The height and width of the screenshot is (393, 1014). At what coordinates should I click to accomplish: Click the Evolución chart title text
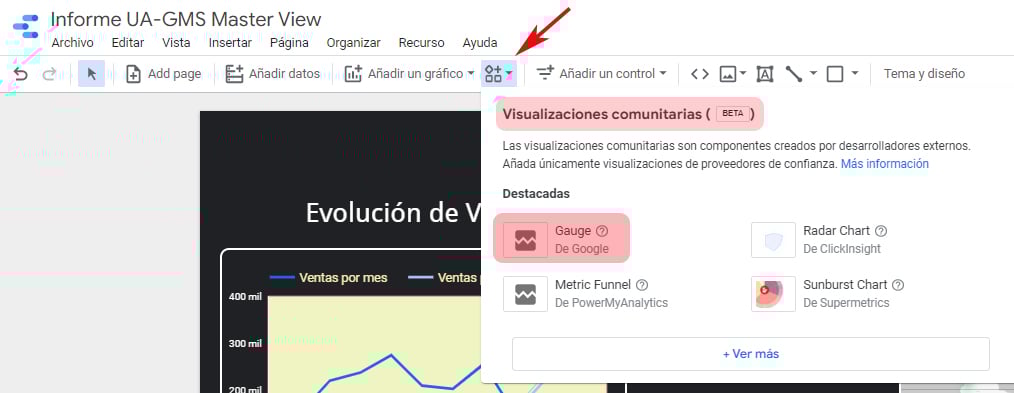pyautogui.click(x=392, y=213)
